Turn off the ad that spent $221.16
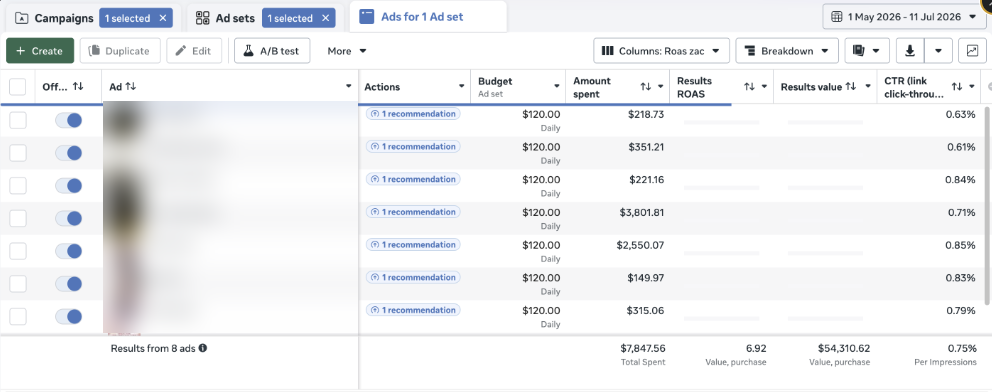 pyautogui.click(x=68, y=186)
